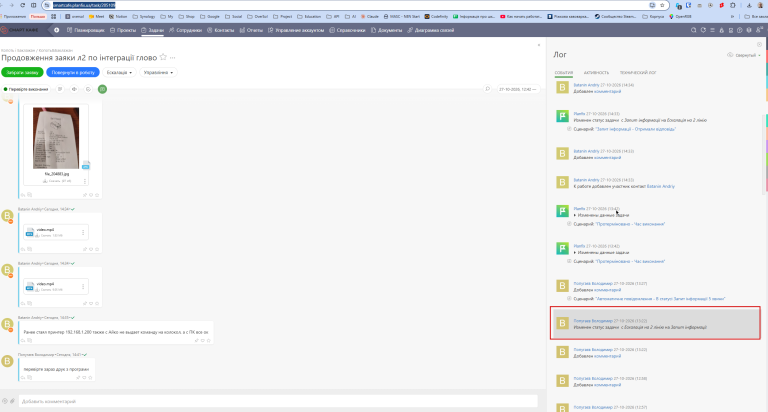Click the emoji icon left of the paperclip
768x412 pixels.
point(5,401)
